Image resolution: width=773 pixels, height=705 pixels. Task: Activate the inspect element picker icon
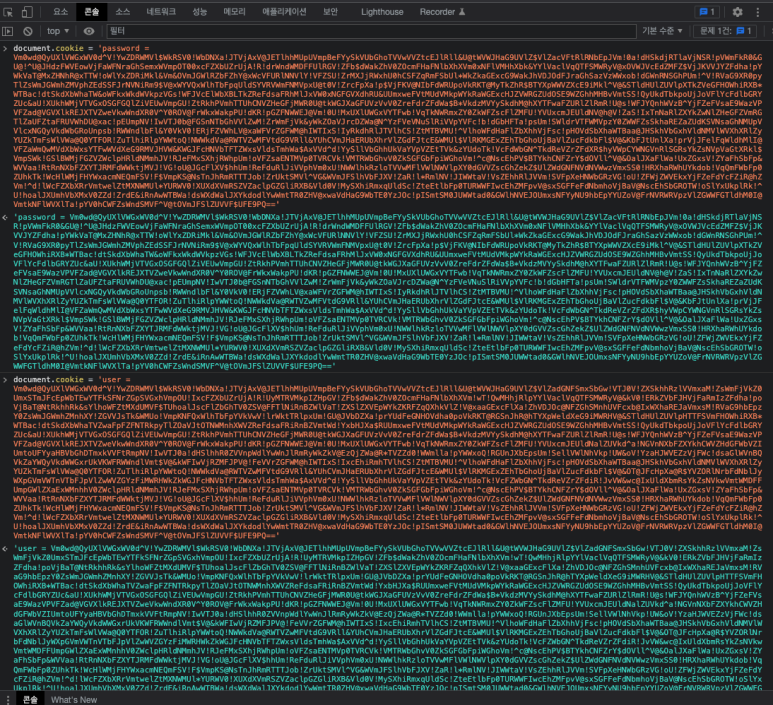8,12
